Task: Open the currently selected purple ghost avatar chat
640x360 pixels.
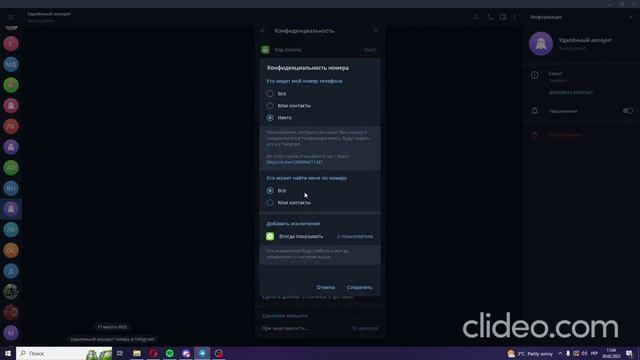Action: click(11, 209)
